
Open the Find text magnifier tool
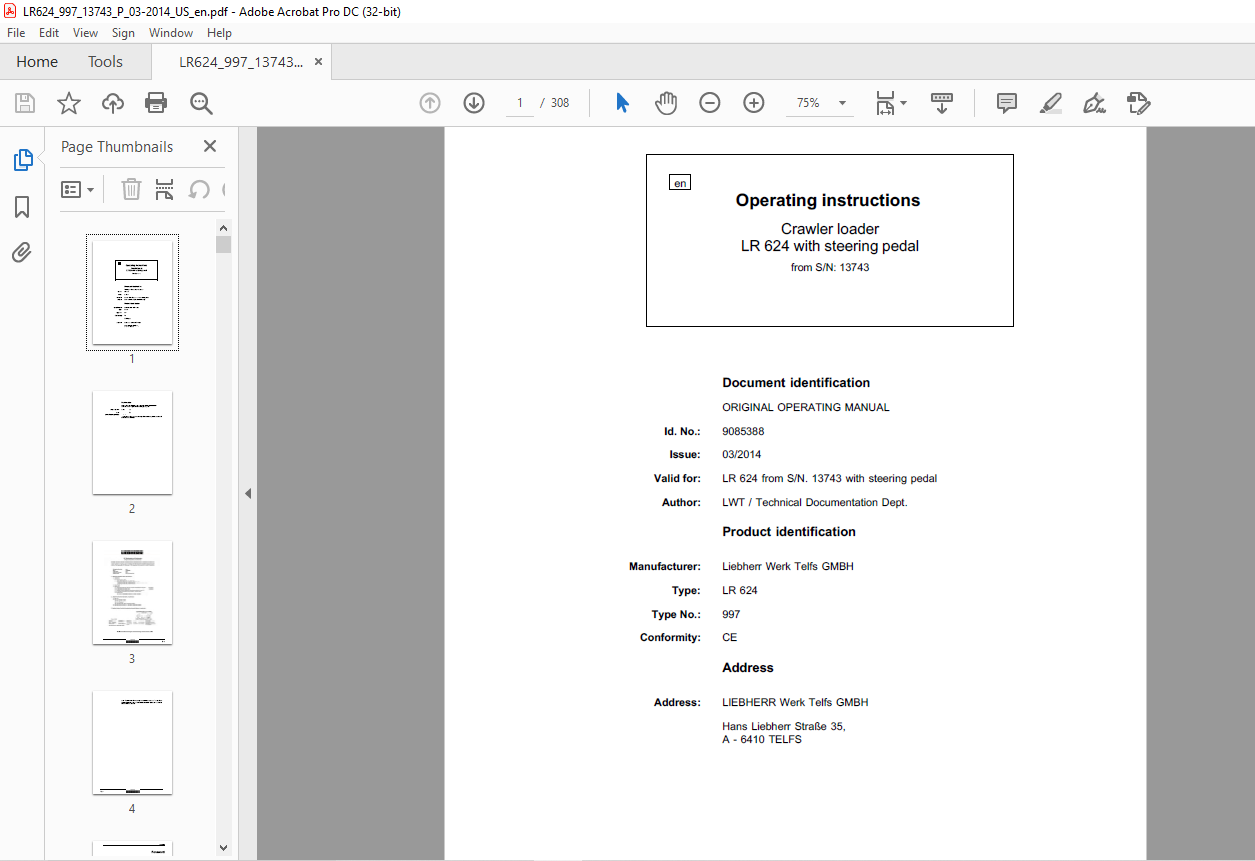tap(201, 103)
